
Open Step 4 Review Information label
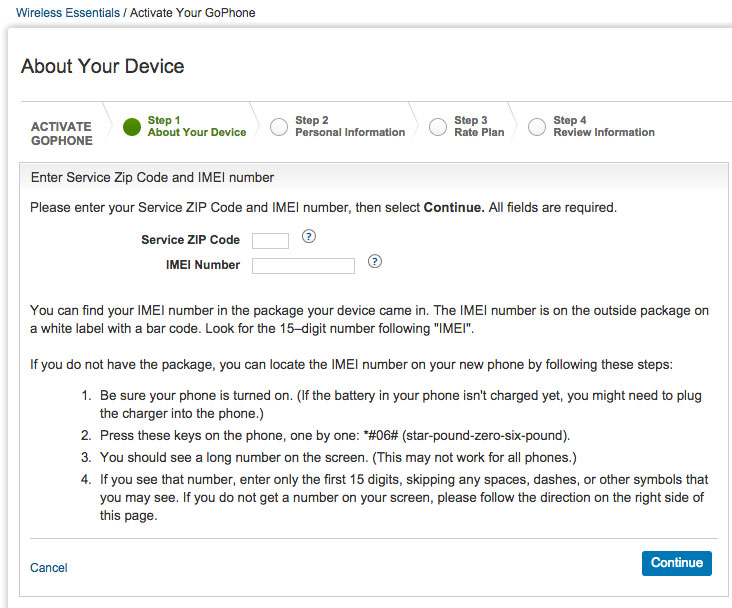tap(604, 127)
